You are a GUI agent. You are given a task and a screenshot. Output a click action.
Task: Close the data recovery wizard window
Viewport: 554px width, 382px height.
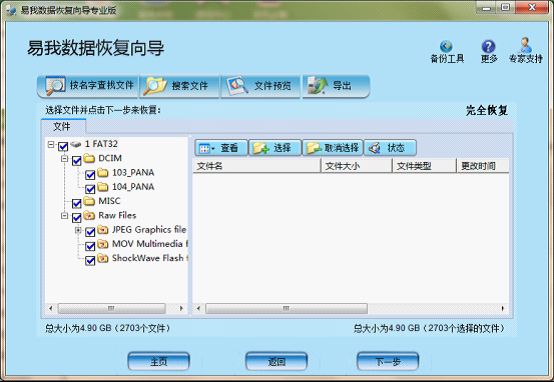[x=532, y=7]
